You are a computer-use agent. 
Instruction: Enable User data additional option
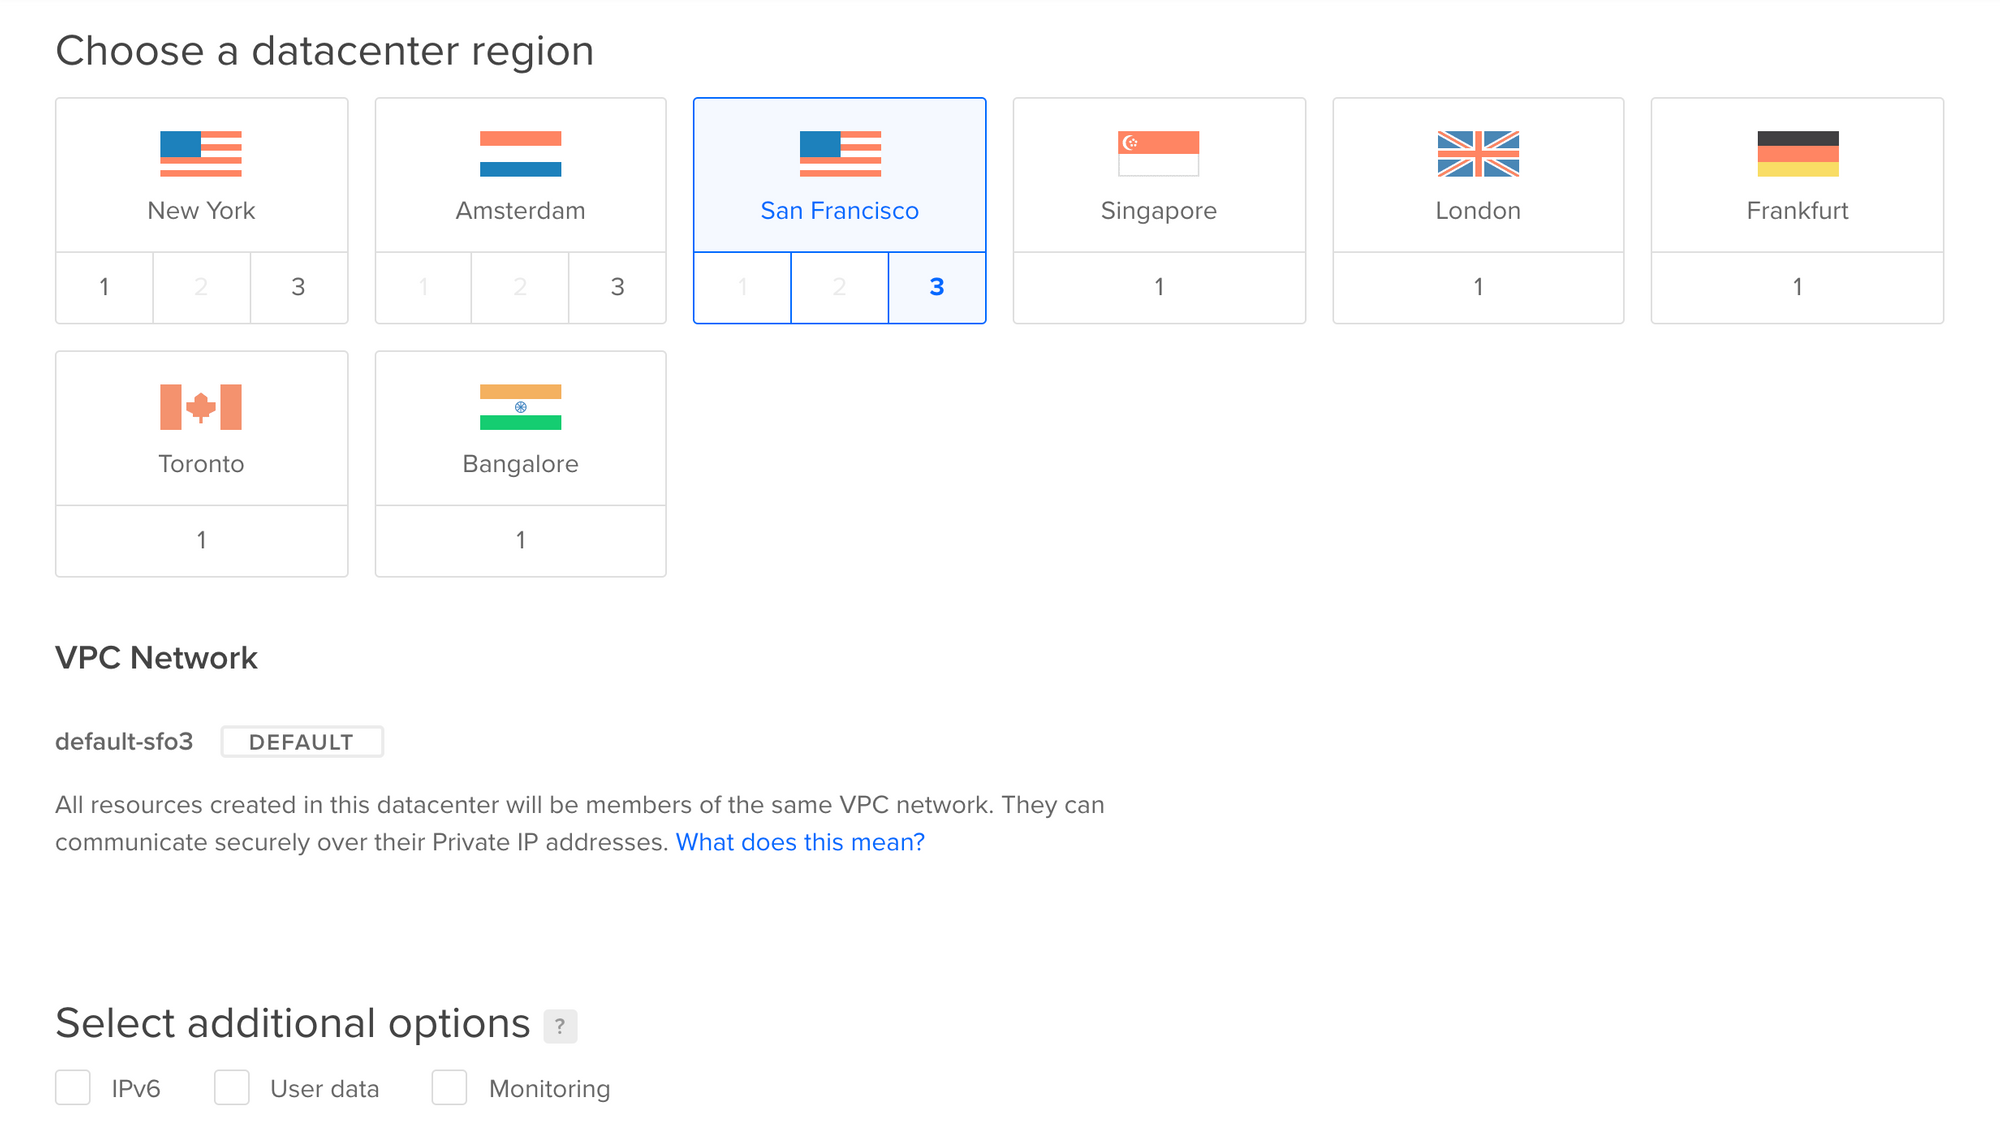231,1088
